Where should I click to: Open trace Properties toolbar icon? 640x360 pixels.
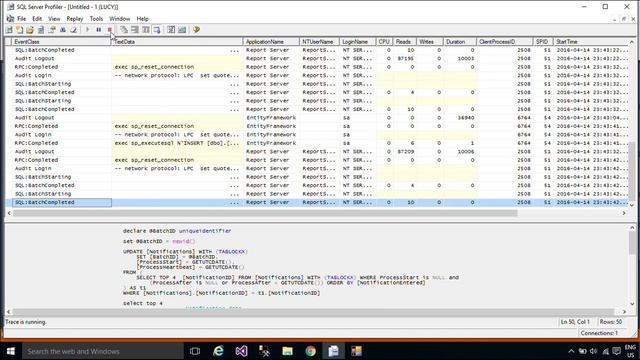point(52,30)
